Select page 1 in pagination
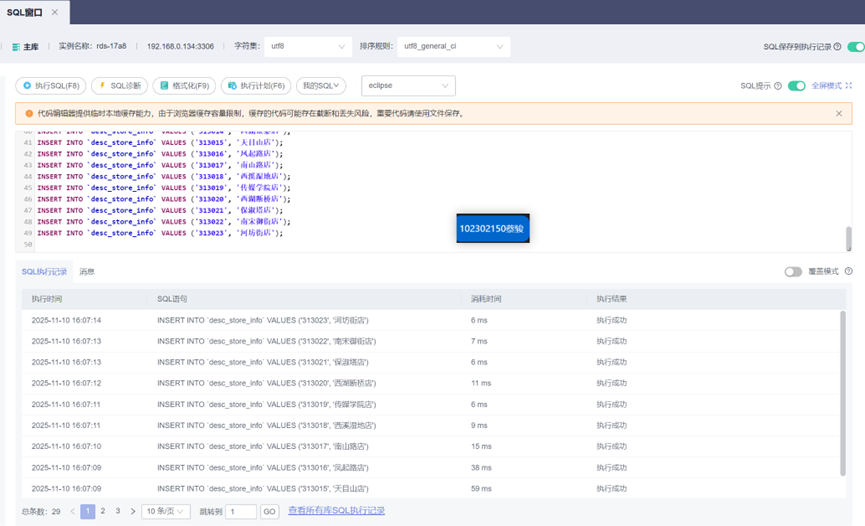Viewport: 865px width, 526px height. (88, 512)
